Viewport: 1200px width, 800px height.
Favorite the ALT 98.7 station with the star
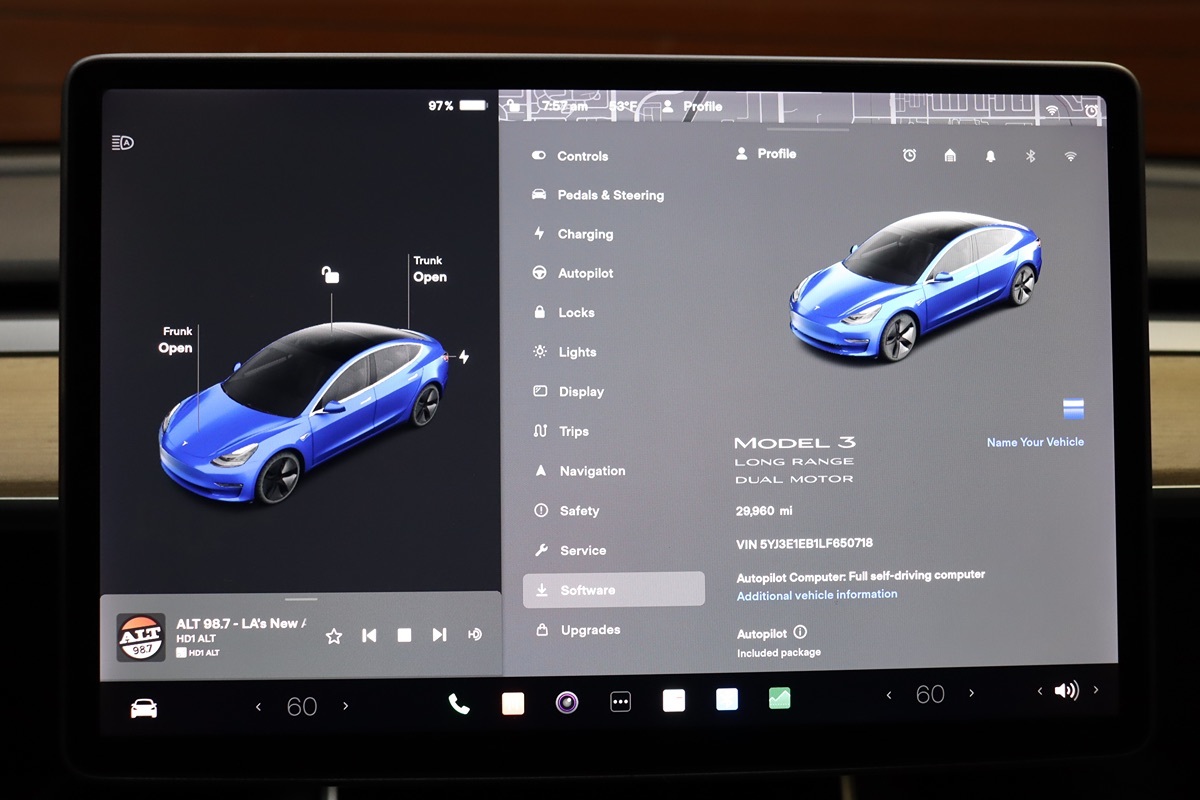334,635
